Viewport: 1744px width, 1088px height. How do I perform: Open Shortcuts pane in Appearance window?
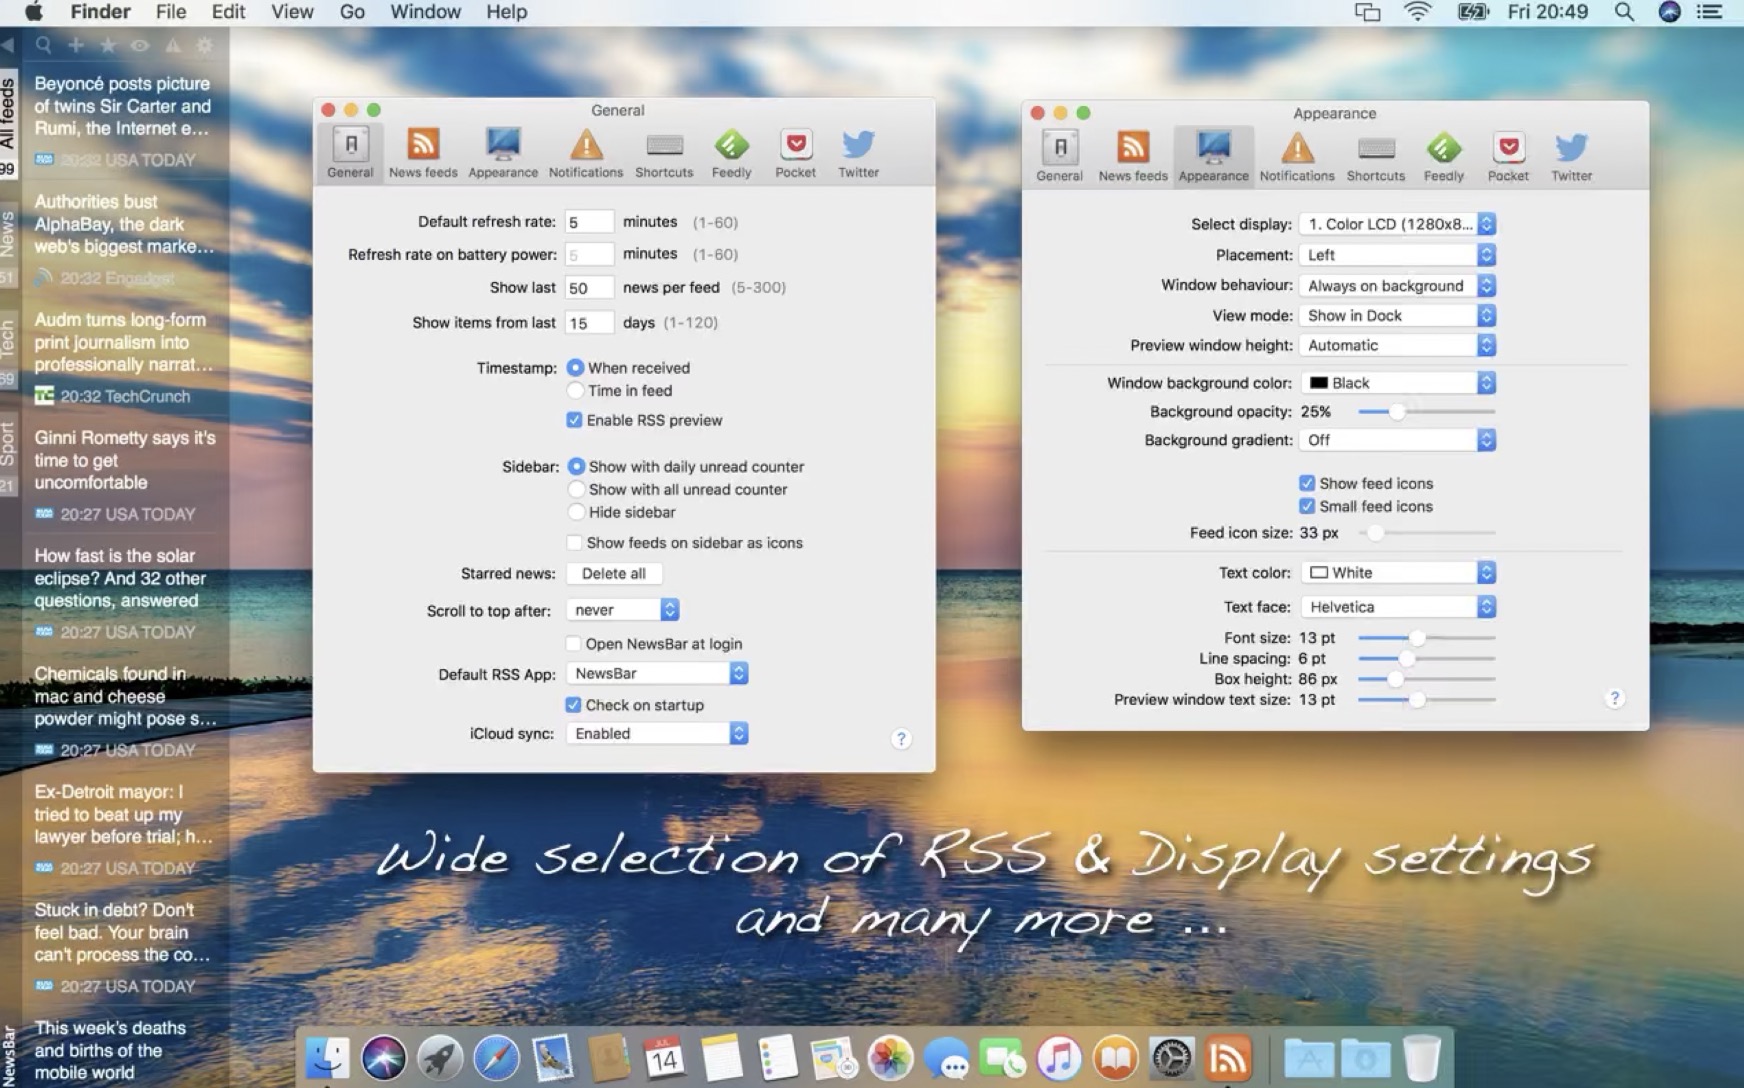coord(1375,156)
